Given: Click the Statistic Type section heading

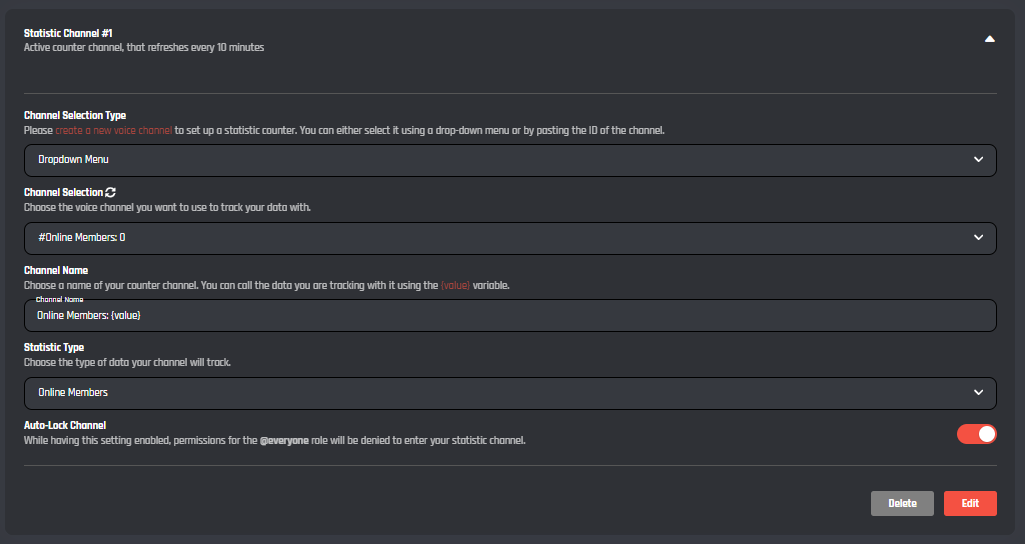Looking at the screenshot, I should click(x=54, y=347).
